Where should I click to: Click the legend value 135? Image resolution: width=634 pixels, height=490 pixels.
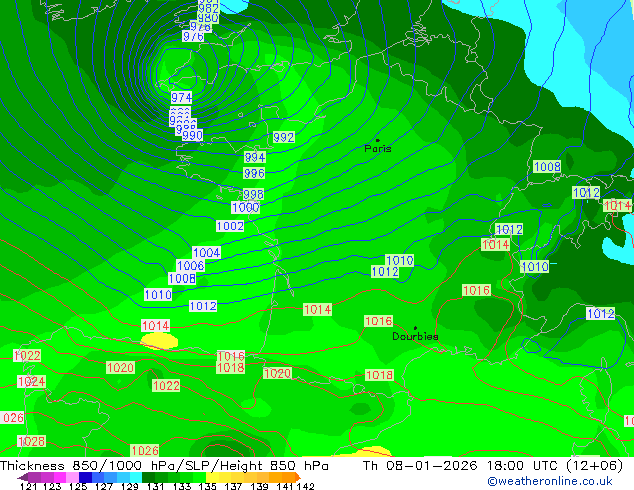click(207, 486)
